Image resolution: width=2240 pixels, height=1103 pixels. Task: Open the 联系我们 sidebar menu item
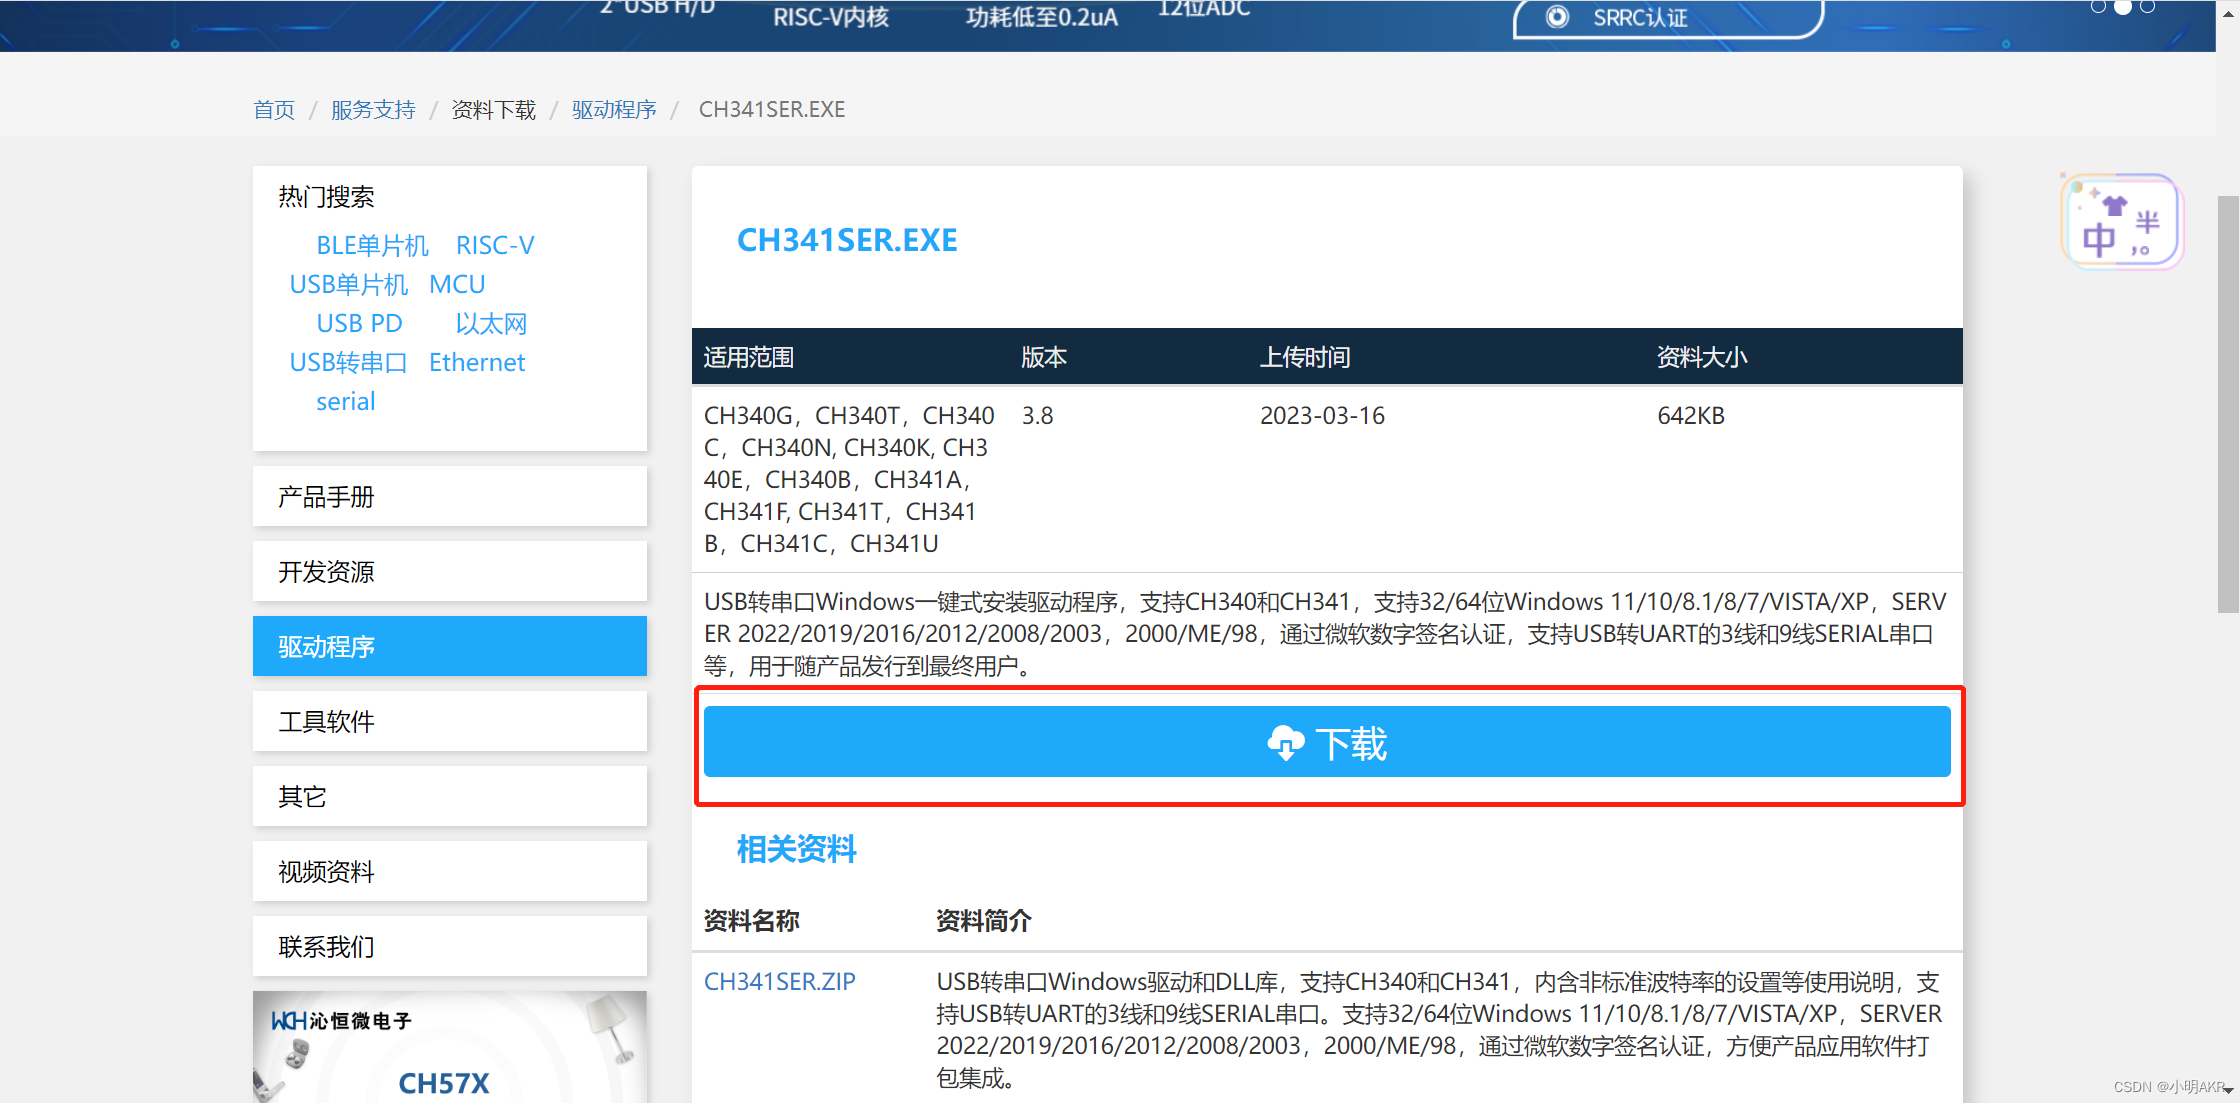[x=450, y=946]
